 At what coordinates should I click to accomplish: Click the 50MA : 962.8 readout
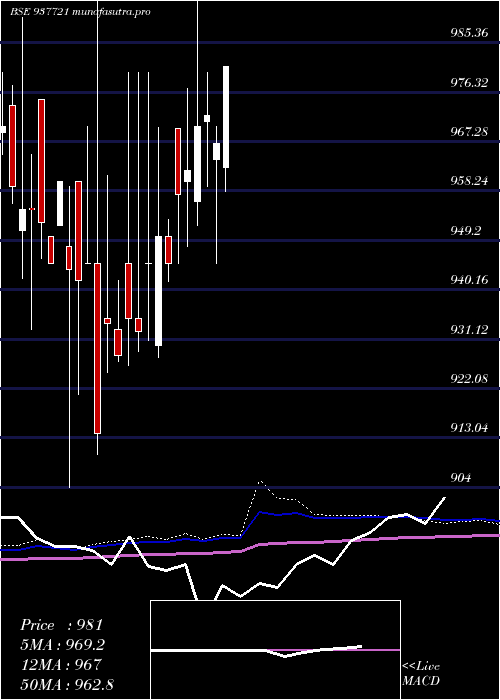click(x=69, y=684)
